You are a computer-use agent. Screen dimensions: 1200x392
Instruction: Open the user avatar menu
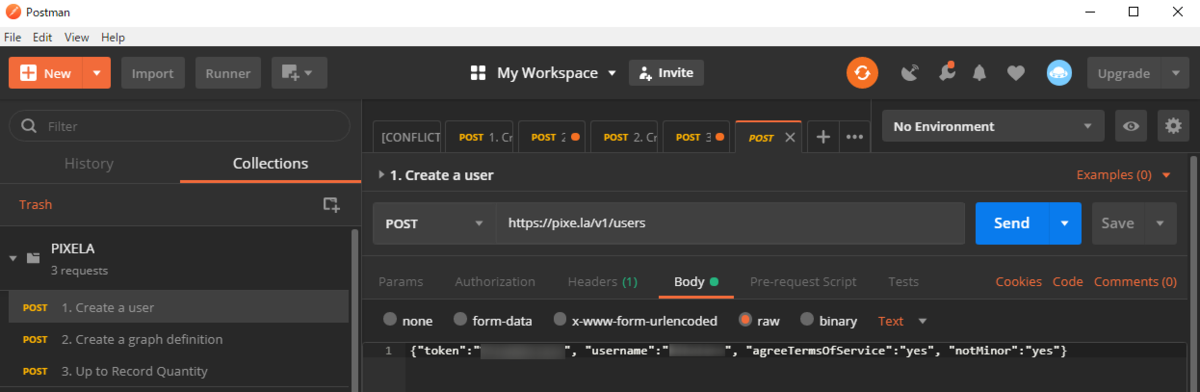click(1059, 73)
